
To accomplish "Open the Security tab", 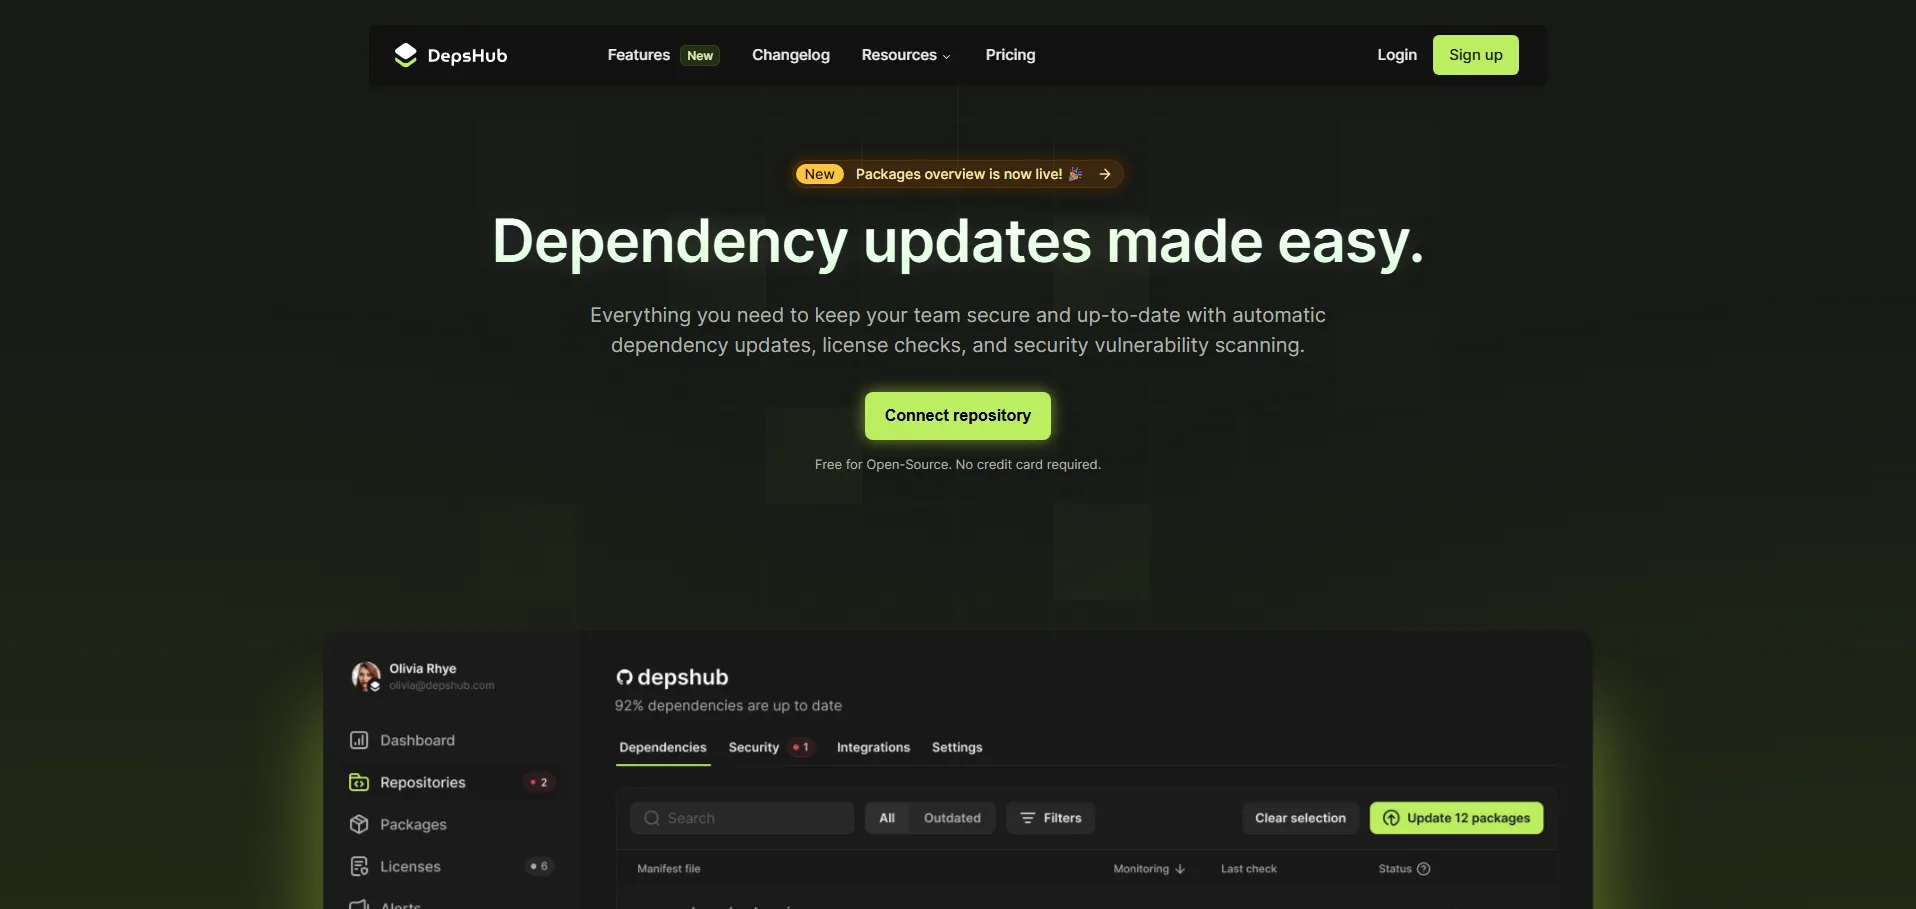I will [x=754, y=747].
